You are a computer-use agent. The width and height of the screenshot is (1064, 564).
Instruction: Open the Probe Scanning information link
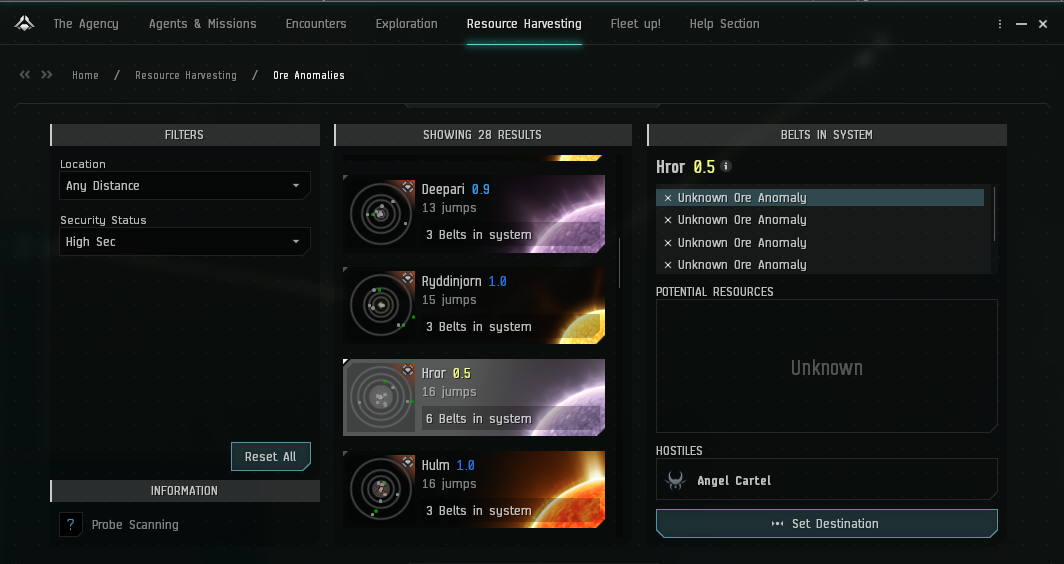(135, 525)
